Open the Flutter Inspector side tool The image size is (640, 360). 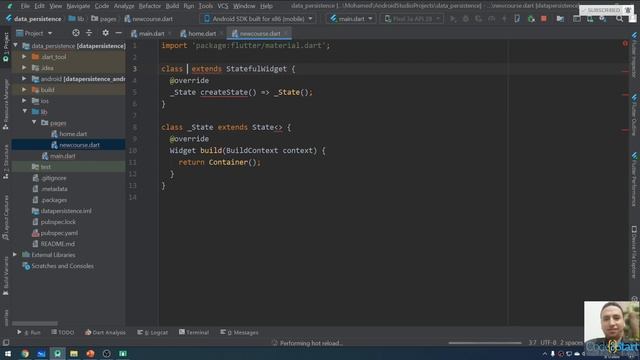(634, 55)
